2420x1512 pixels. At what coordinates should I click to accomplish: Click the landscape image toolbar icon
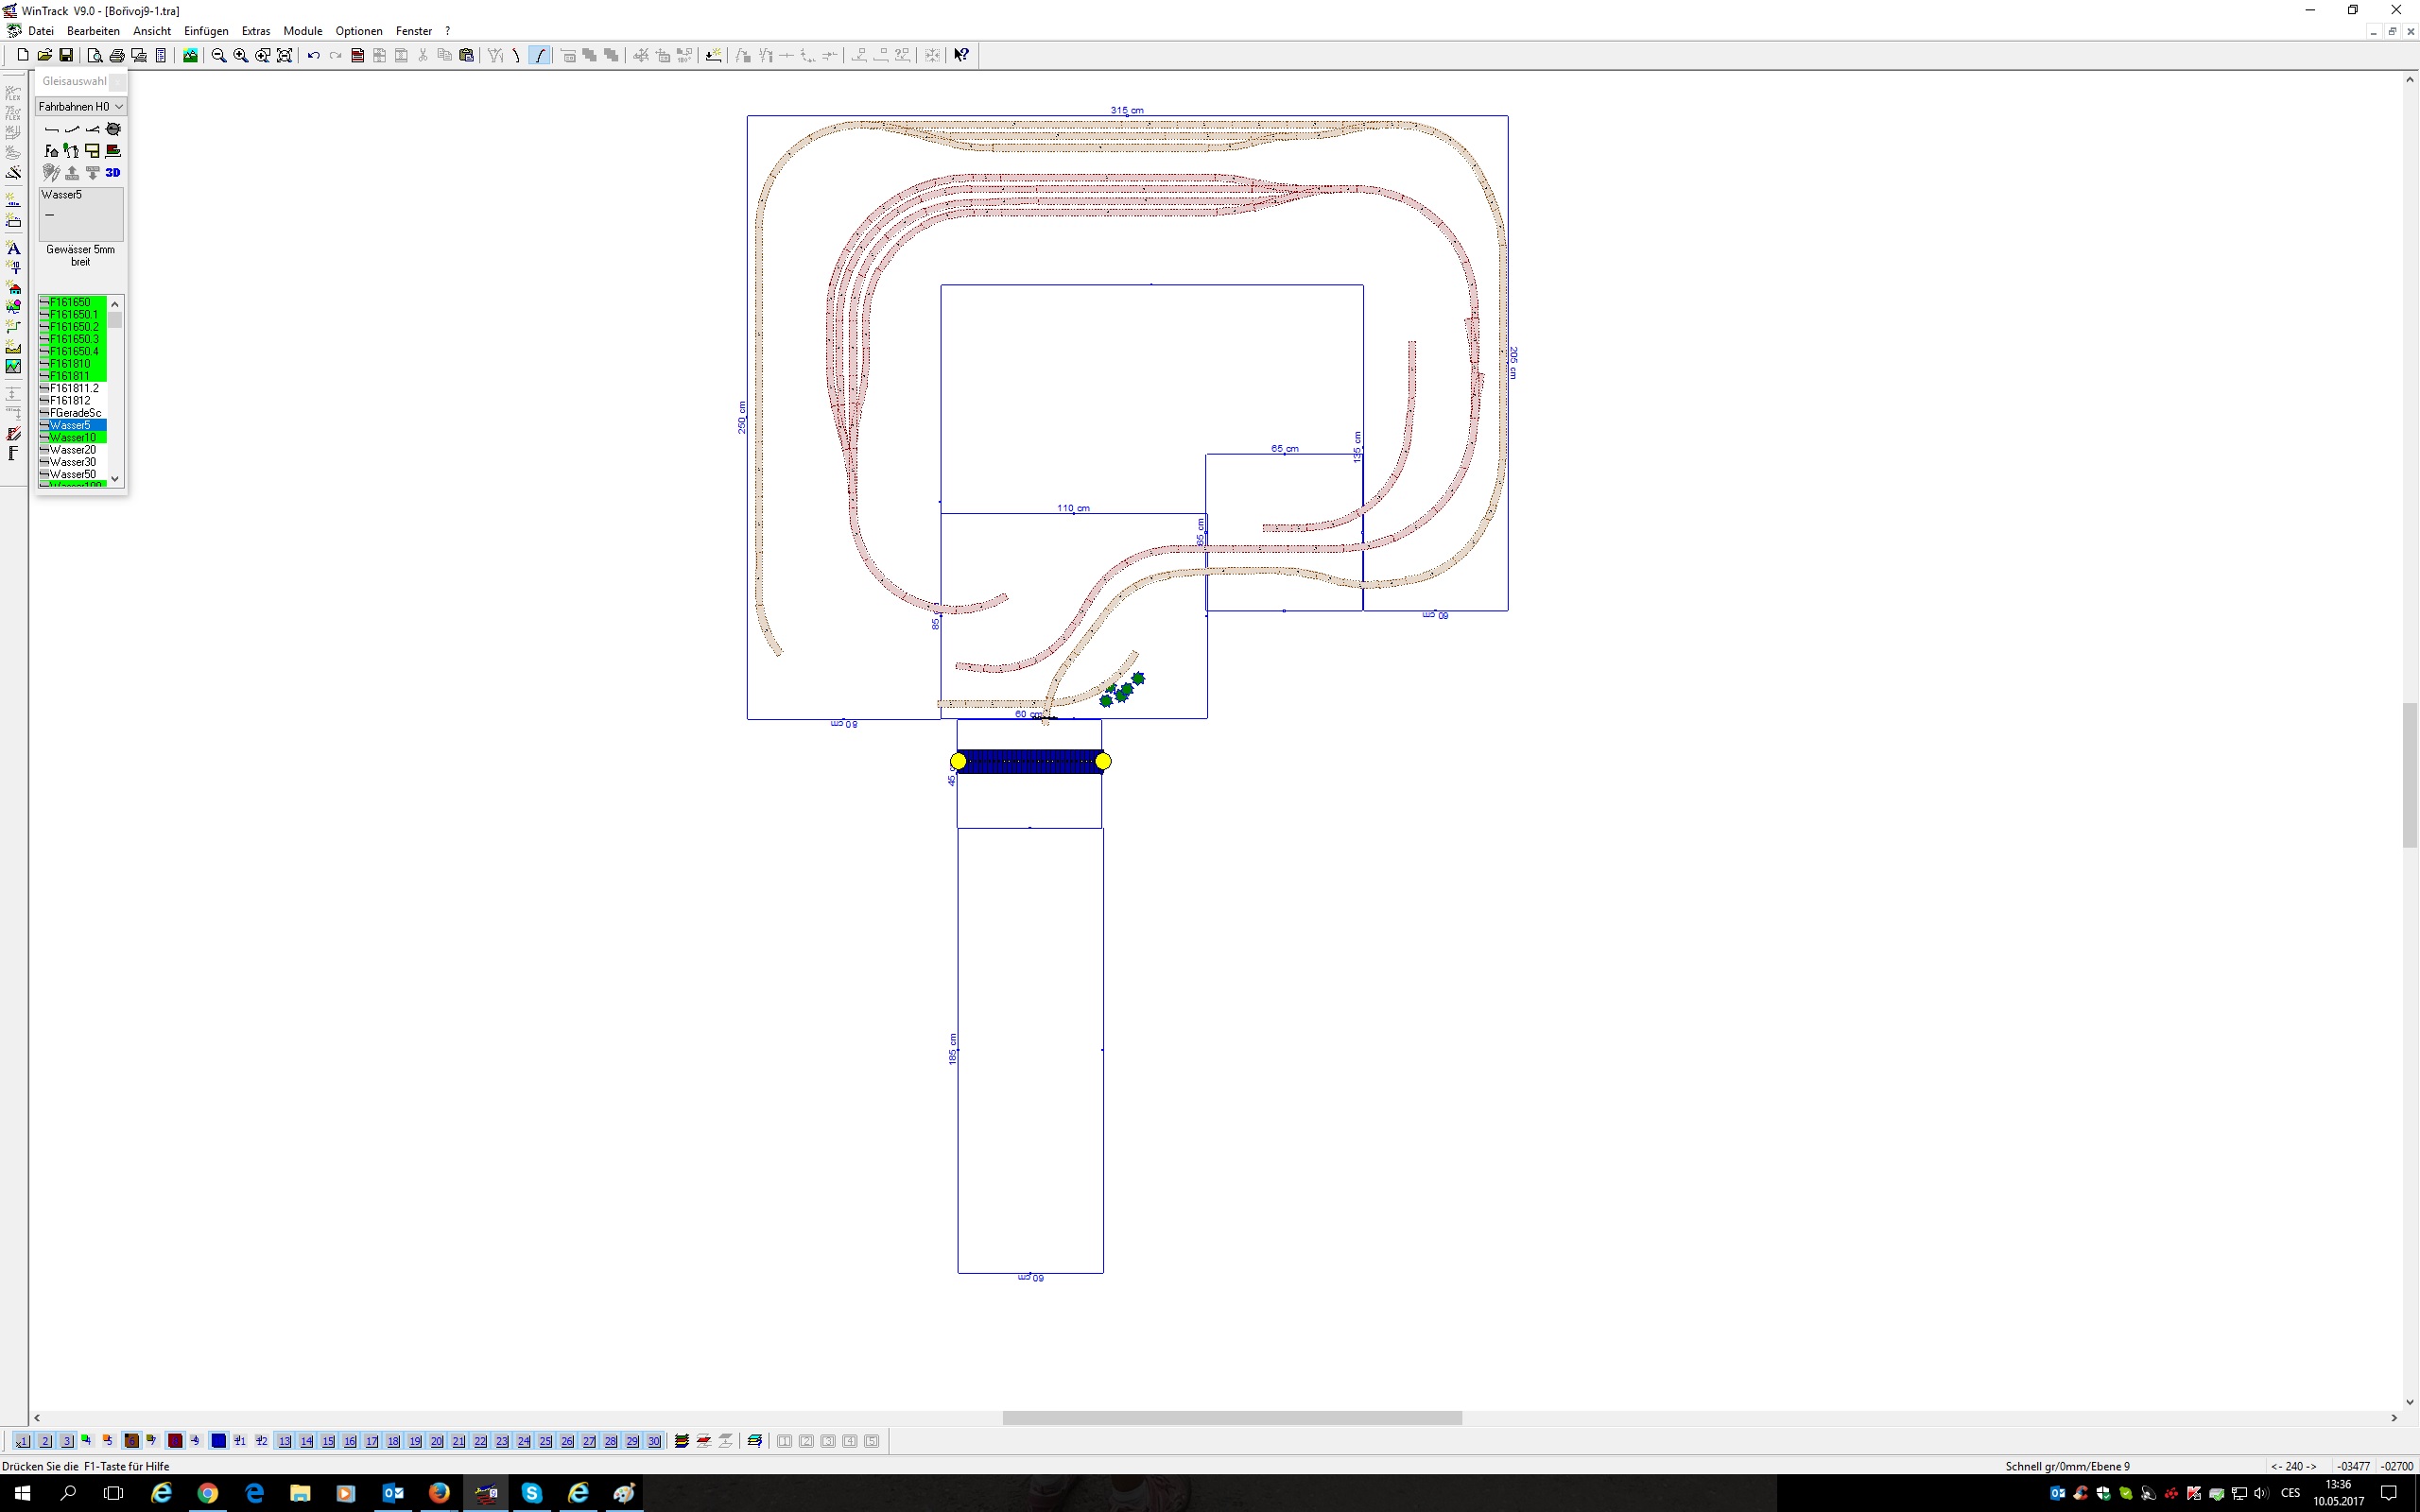(x=190, y=55)
